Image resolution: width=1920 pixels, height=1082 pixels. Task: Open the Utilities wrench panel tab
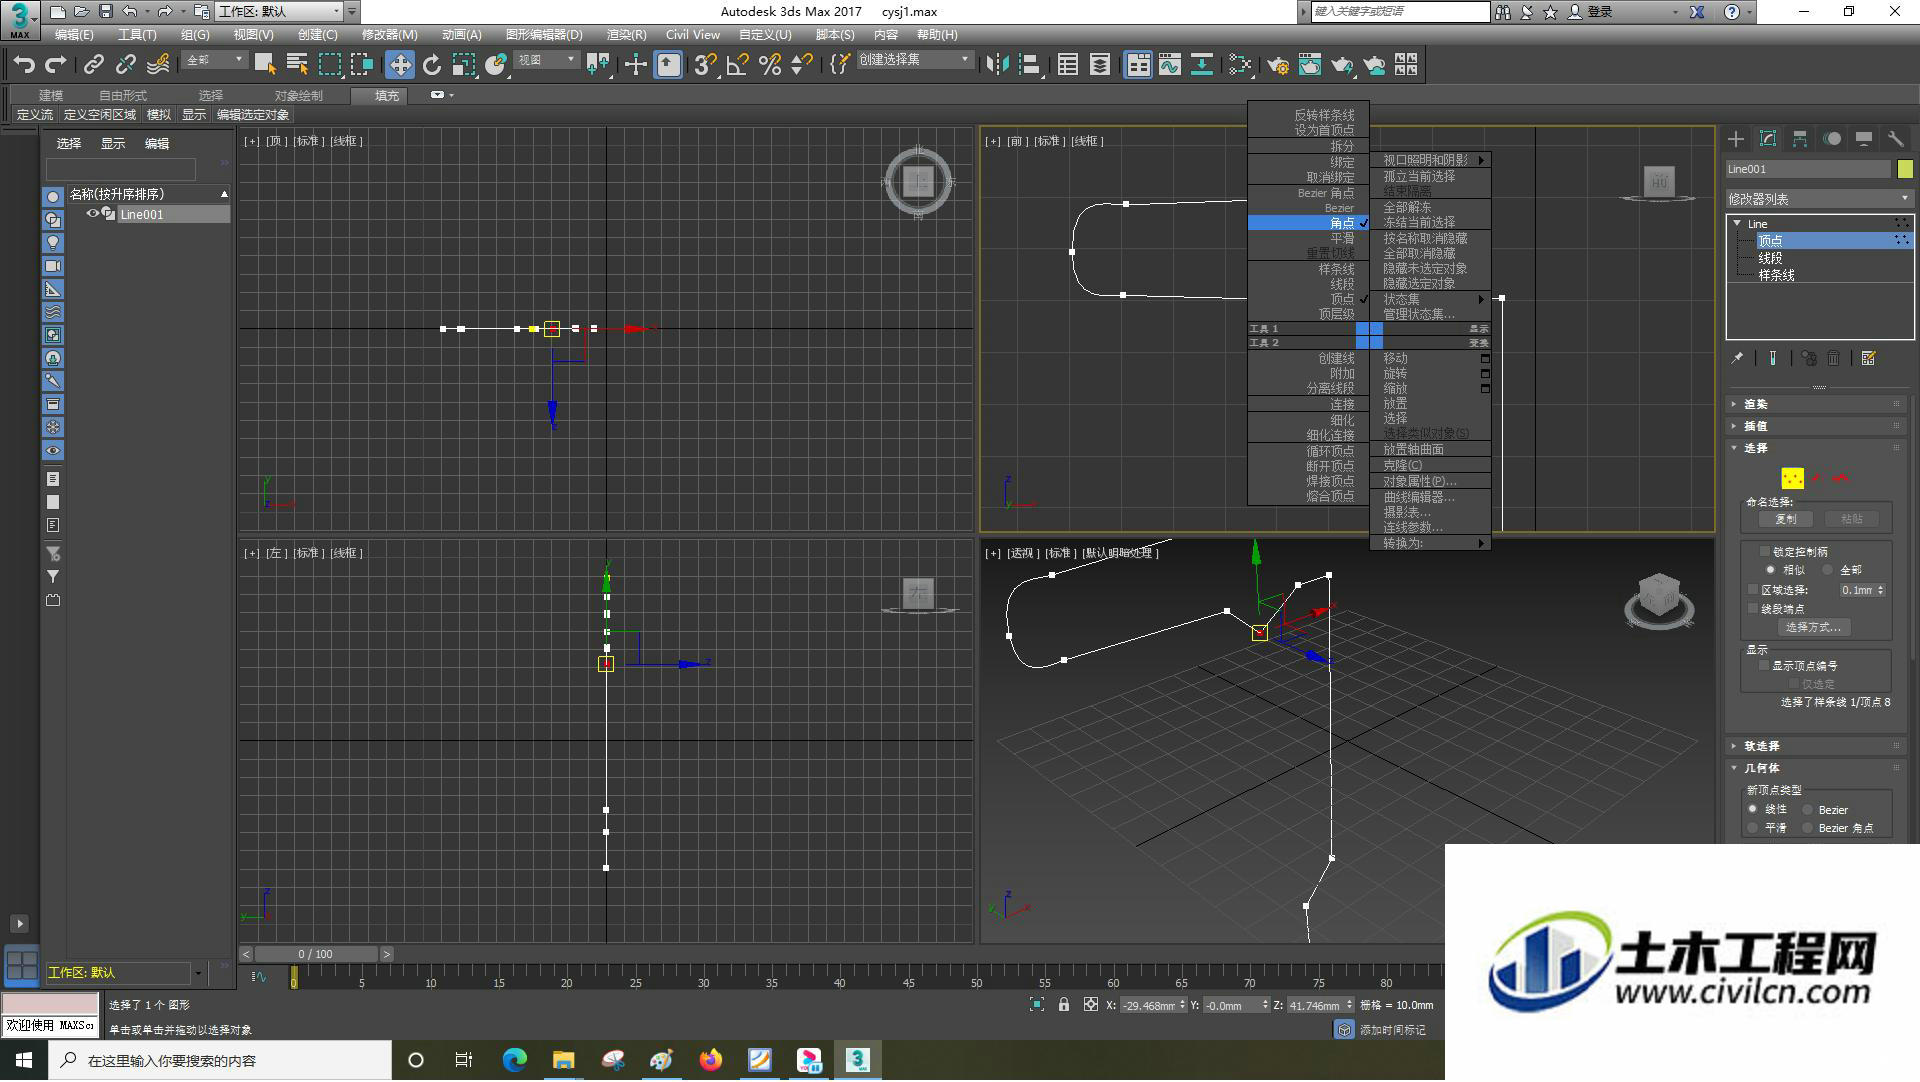pyautogui.click(x=1896, y=139)
